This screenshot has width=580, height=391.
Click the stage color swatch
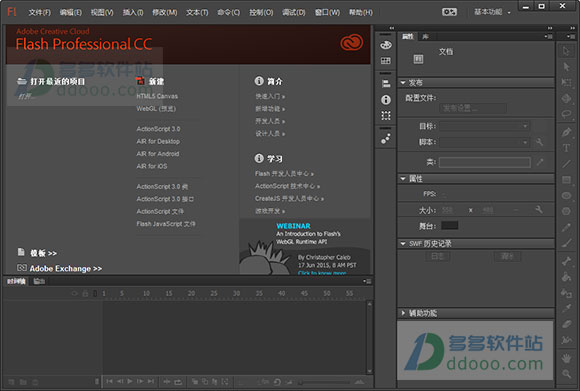pos(449,226)
